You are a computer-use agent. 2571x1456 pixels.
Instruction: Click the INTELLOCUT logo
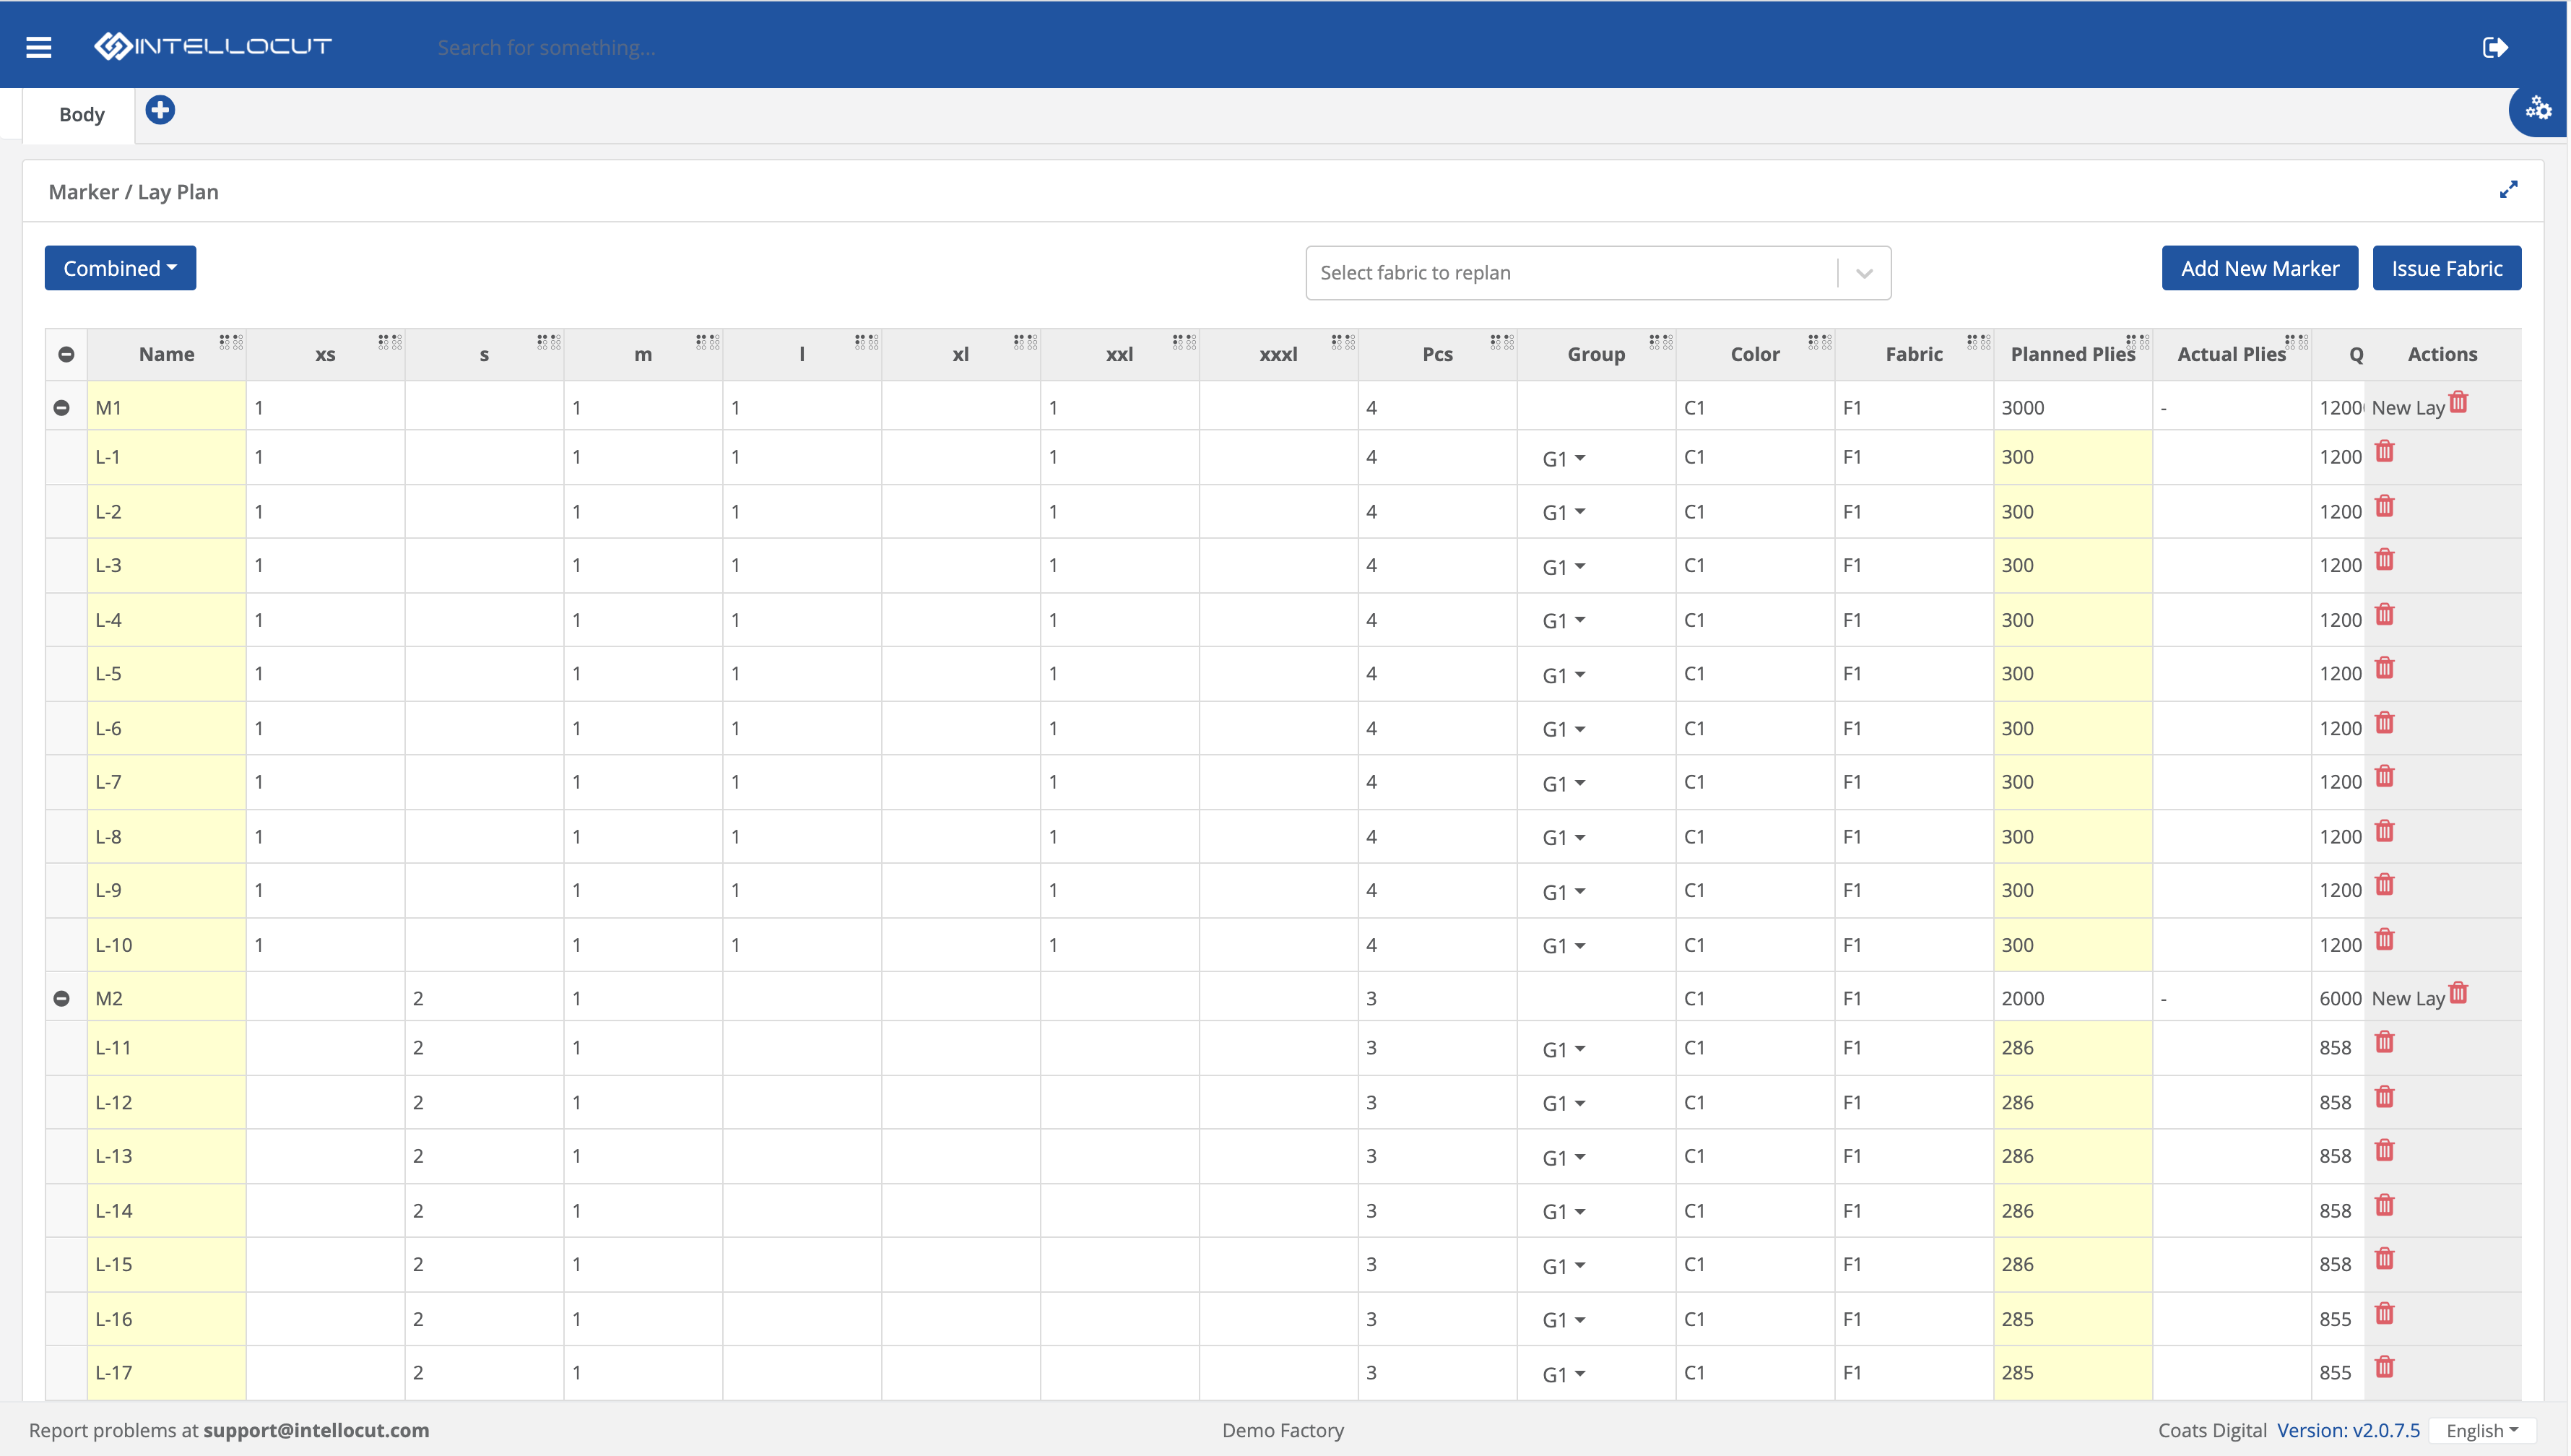(212, 45)
